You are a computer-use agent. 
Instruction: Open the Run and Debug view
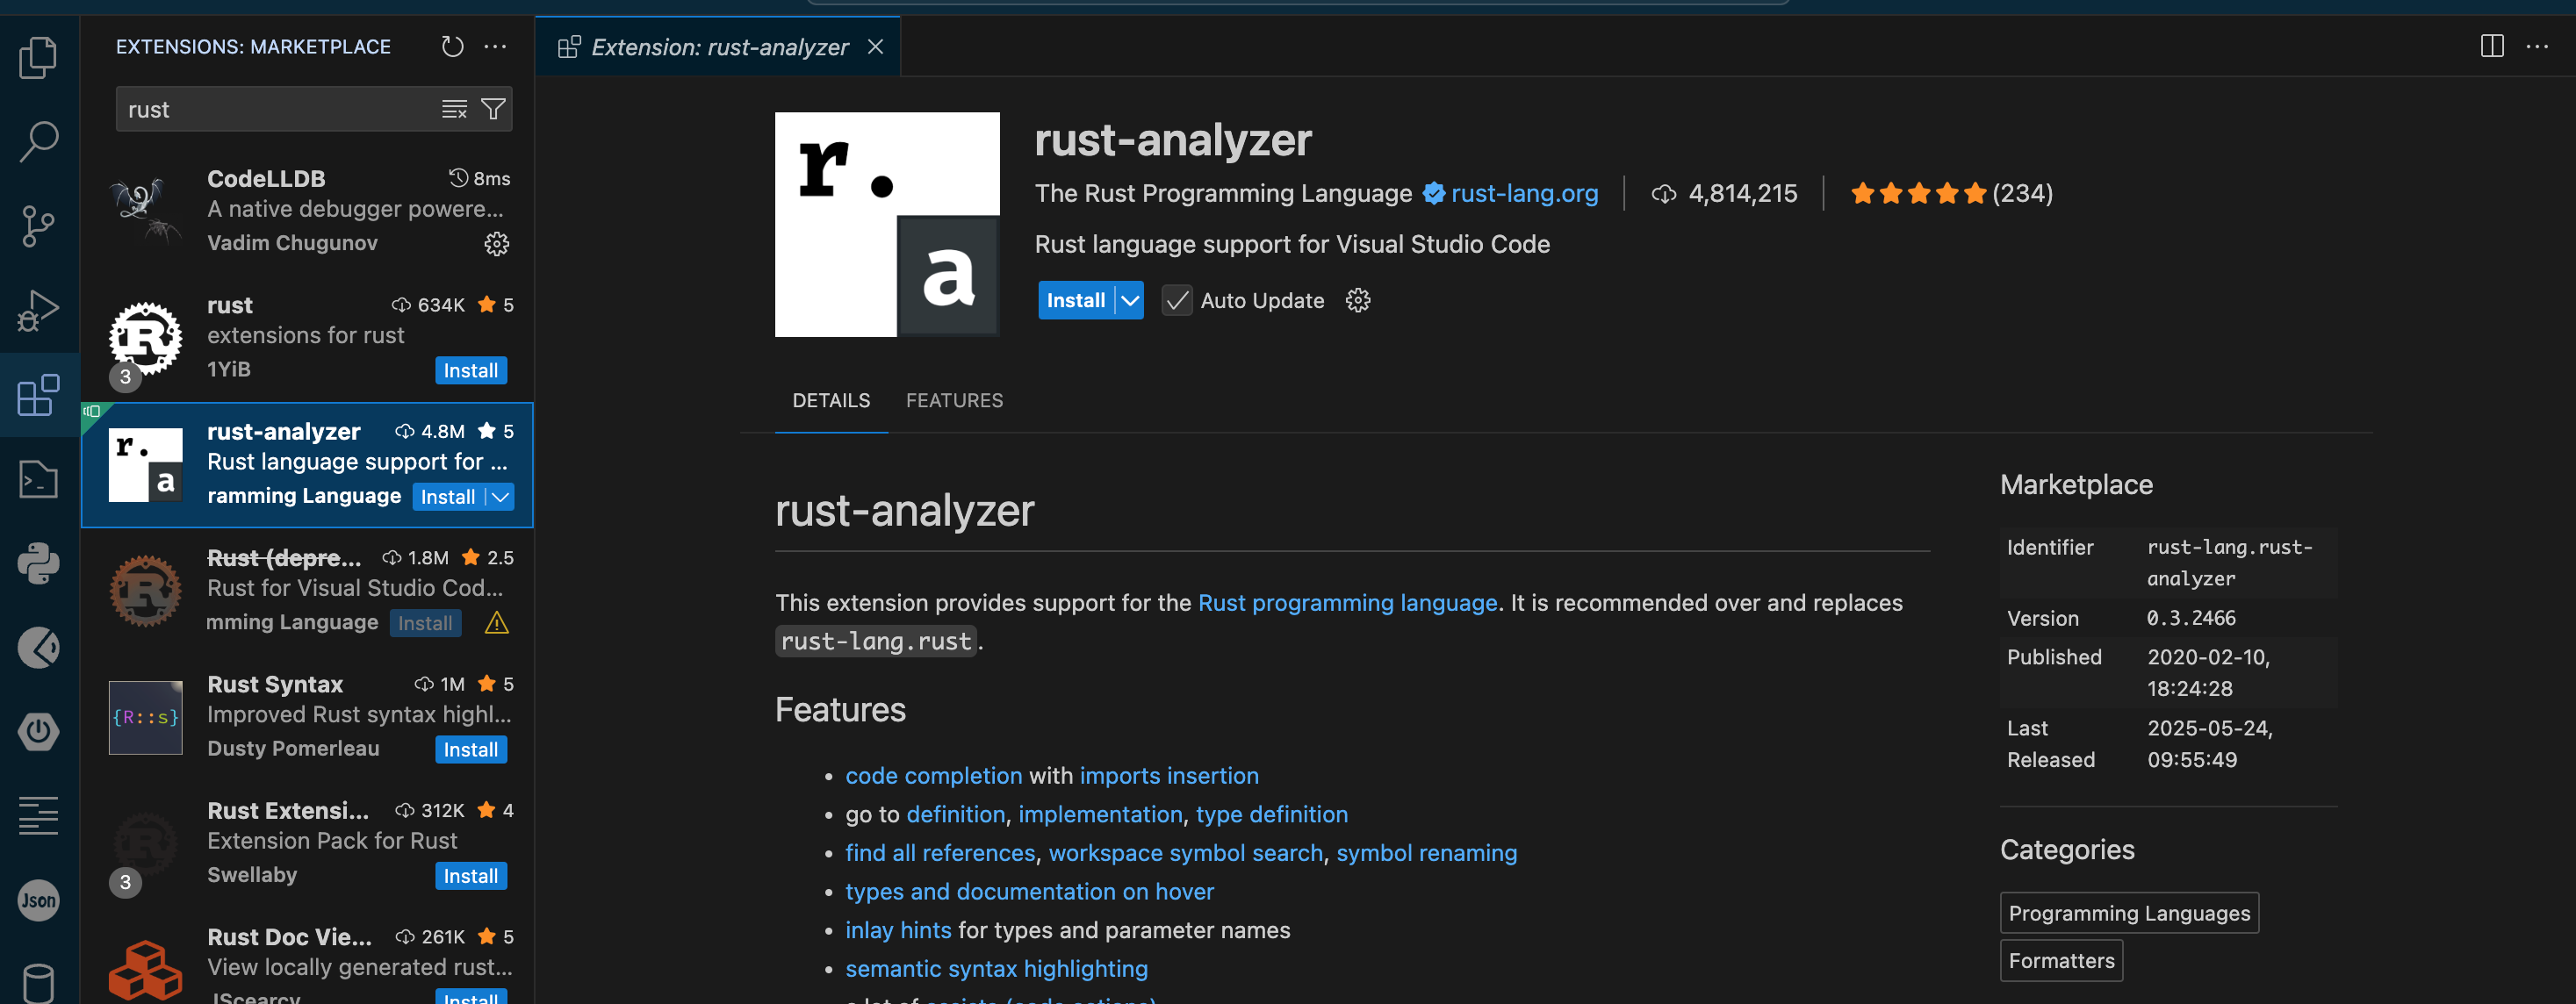[38, 310]
